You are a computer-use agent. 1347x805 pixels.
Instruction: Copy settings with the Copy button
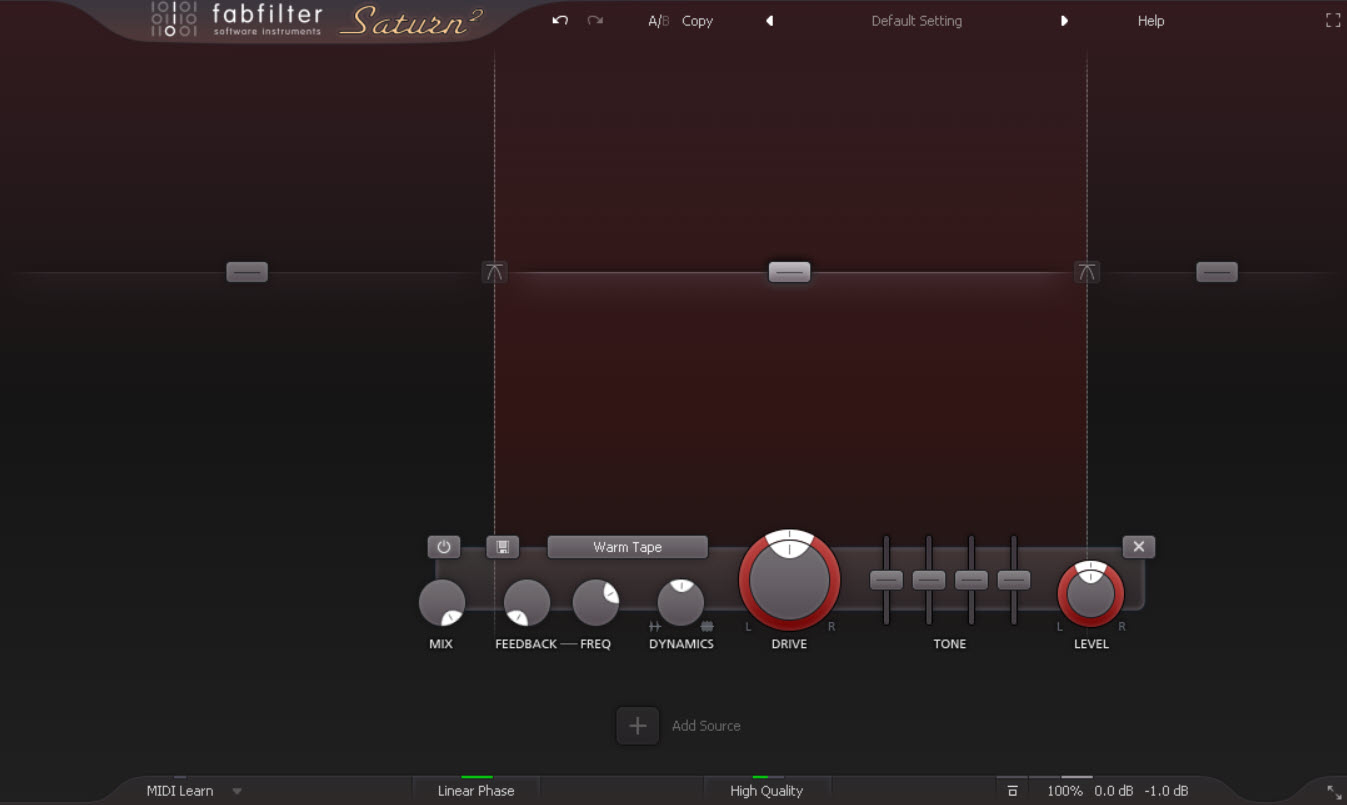(x=697, y=20)
